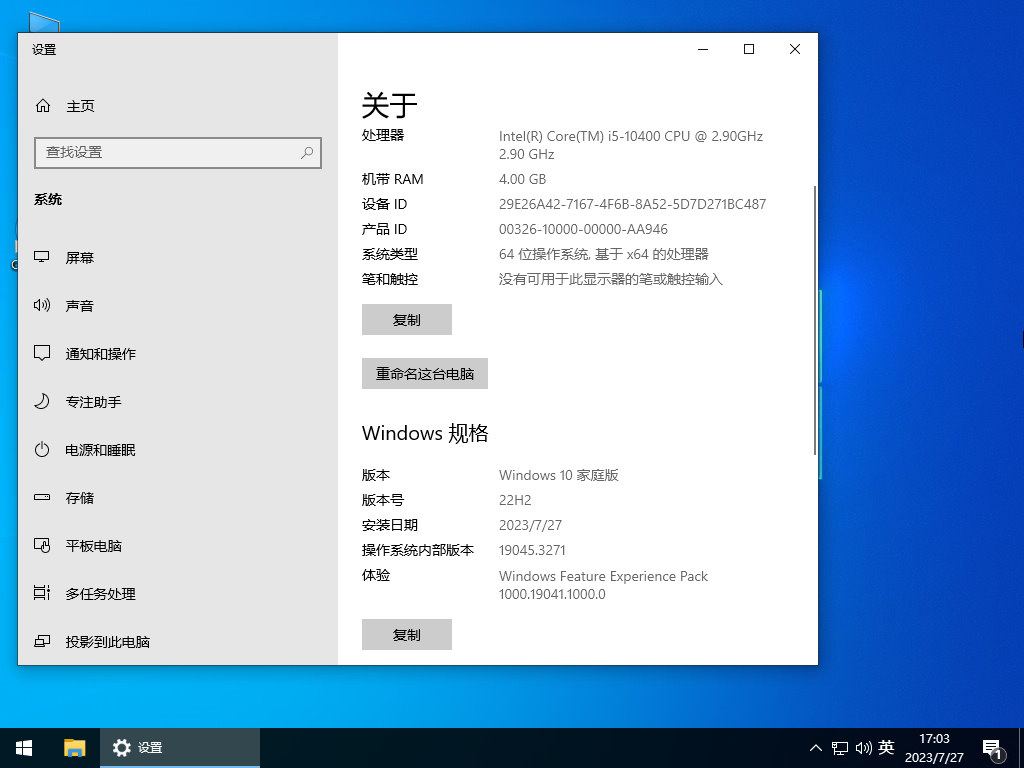Mute the speaker in system tray
The height and width of the screenshot is (768, 1024).
[864, 747]
